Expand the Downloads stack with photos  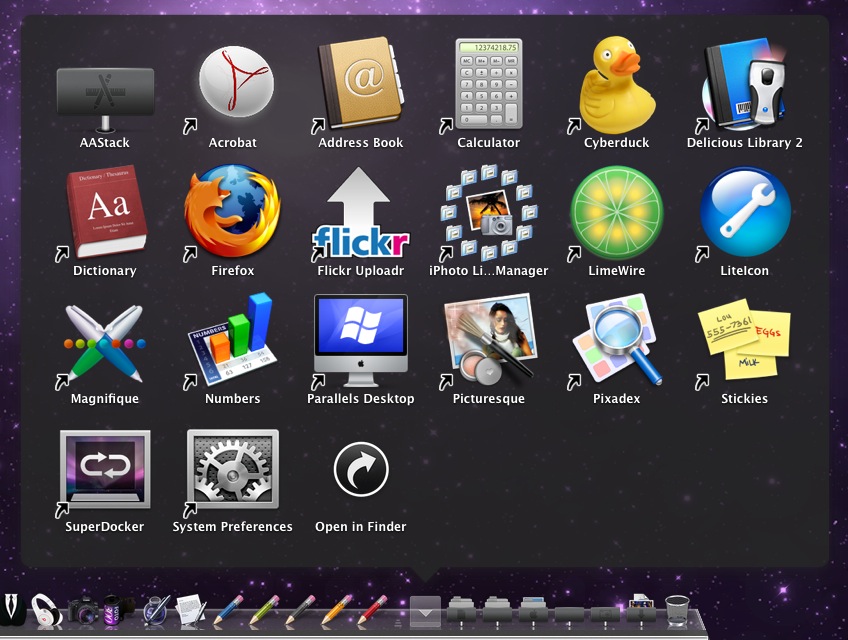641,608
